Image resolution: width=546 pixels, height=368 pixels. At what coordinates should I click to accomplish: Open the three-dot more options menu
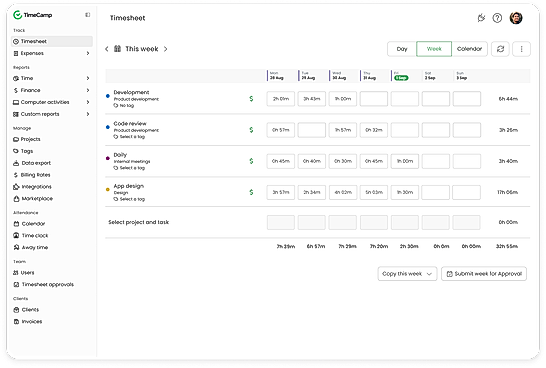coord(521,49)
